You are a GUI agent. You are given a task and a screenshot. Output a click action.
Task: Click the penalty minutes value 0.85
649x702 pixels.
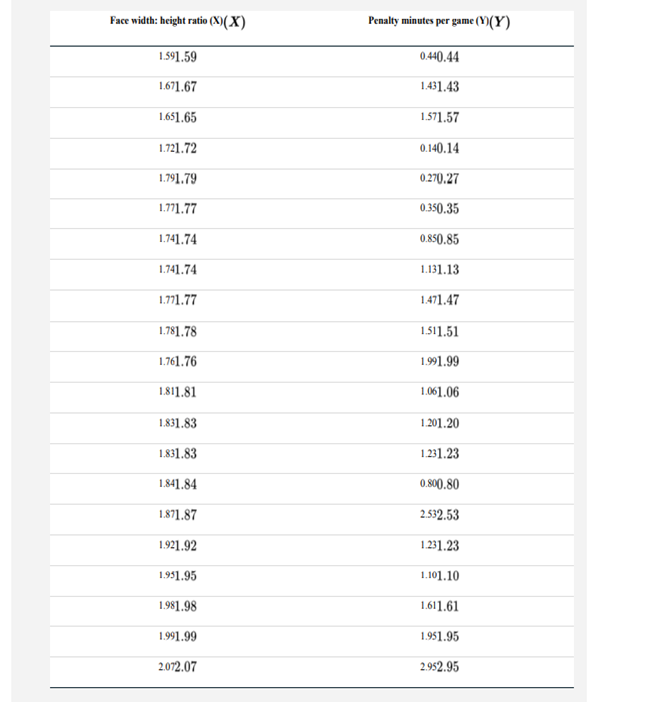click(x=440, y=240)
